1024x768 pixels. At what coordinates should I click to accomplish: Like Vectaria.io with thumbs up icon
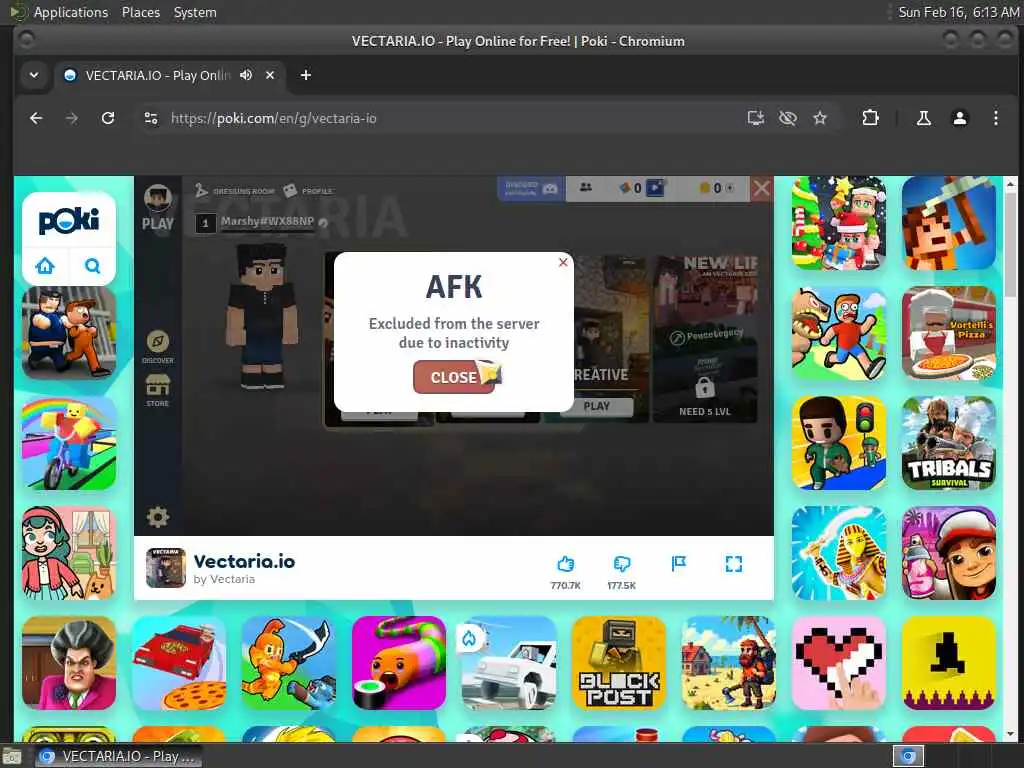[x=566, y=564]
